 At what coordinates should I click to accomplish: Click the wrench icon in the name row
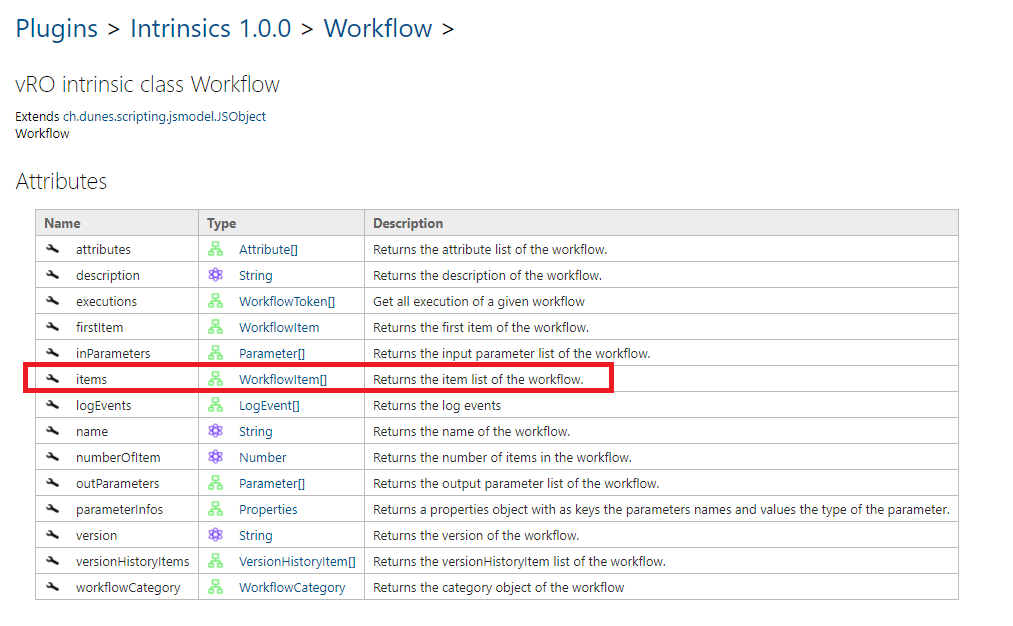point(52,431)
